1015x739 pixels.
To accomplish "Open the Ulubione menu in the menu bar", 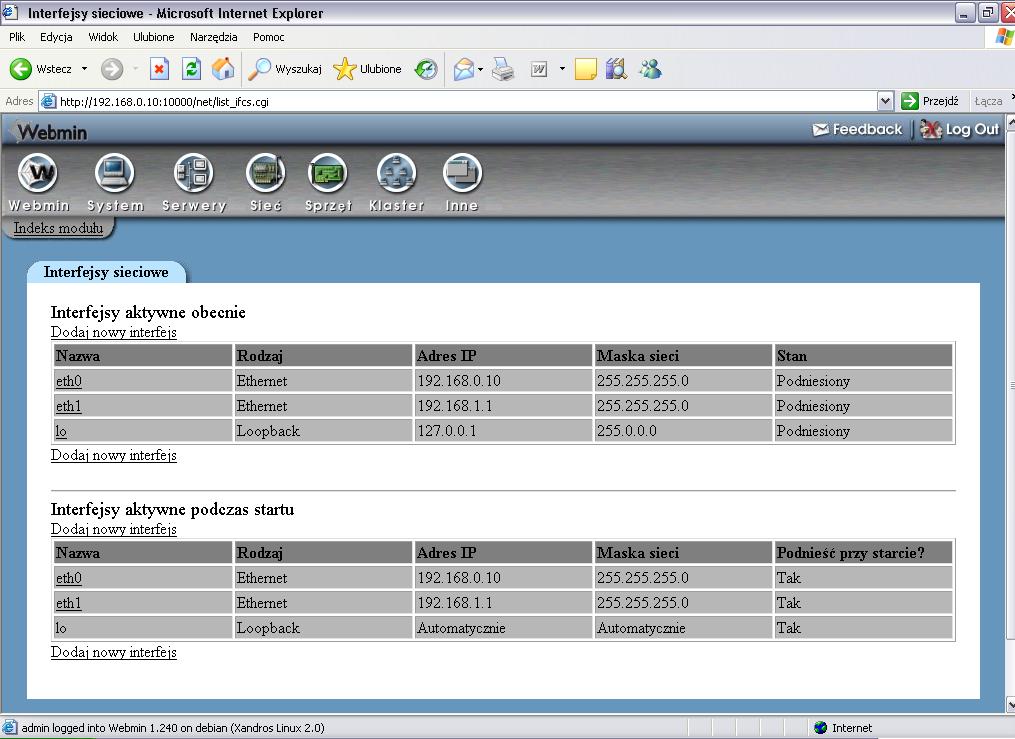I will point(153,37).
